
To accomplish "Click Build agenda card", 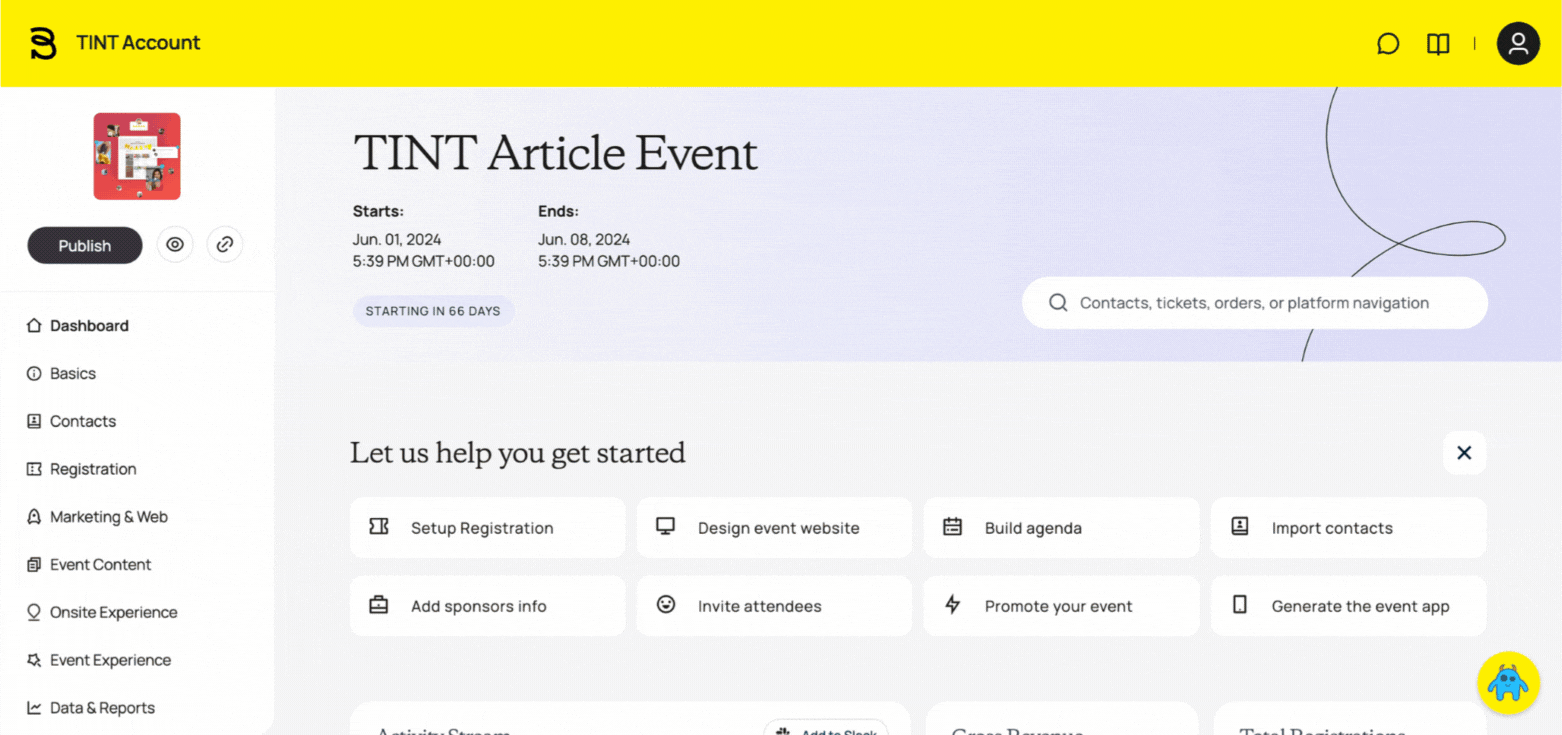I will pyautogui.click(x=1061, y=528).
